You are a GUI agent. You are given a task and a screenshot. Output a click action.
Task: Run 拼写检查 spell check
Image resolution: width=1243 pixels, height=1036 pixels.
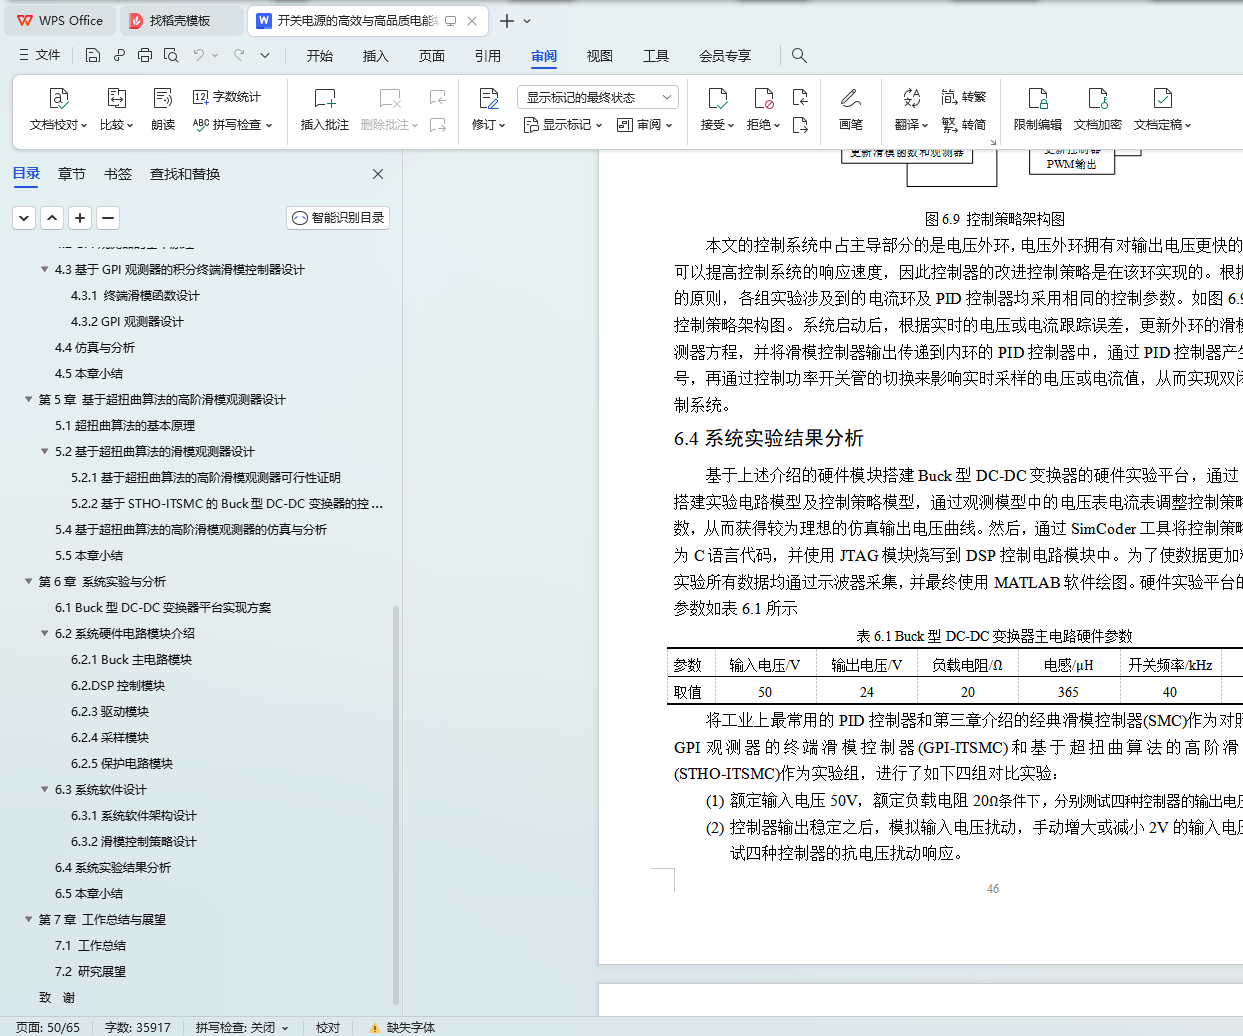click(232, 125)
